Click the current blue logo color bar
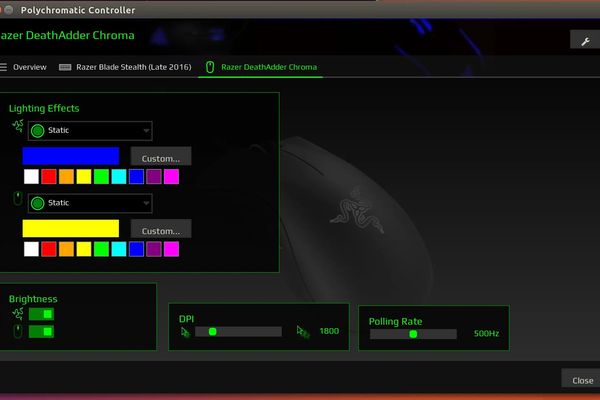The width and height of the screenshot is (600, 400). tap(71, 156)
